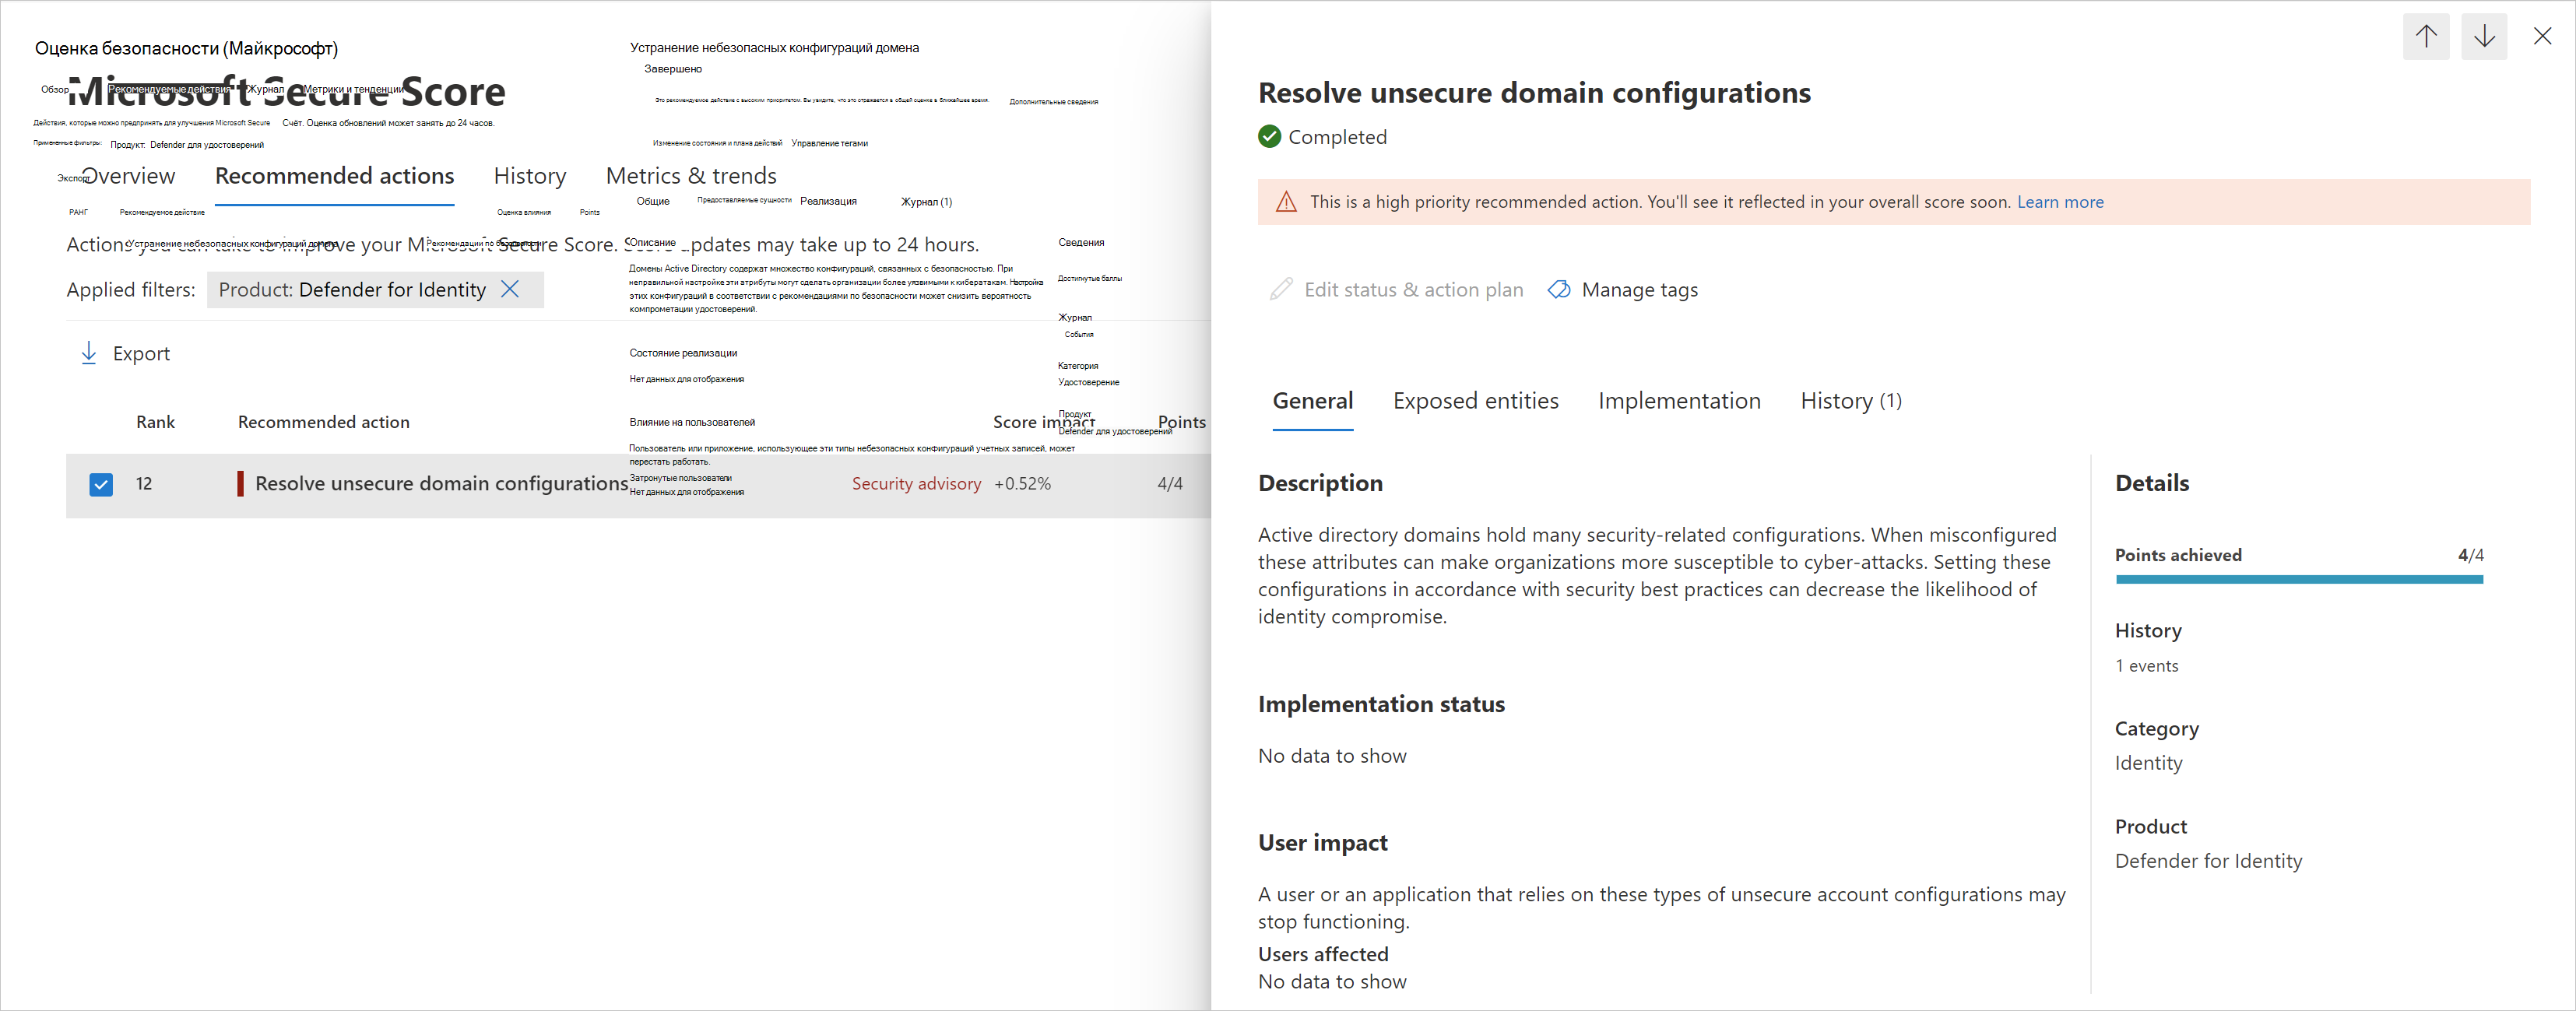The image size is (2576, 1011).
Task: Click the Manage tags icon
Action: (1559, 290)
